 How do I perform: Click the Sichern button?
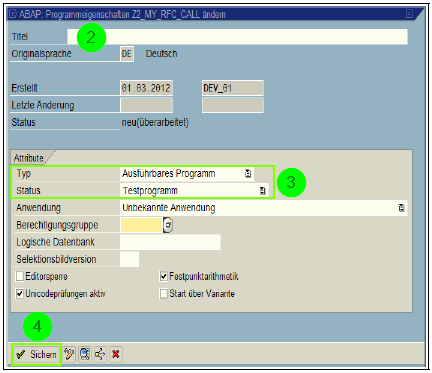click(37, 354)
